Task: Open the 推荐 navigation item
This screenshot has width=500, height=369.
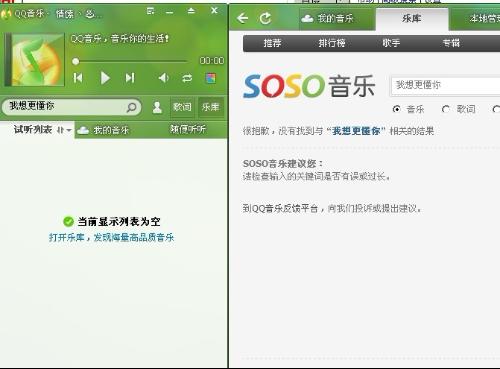Action: click(x=272, y=43)
